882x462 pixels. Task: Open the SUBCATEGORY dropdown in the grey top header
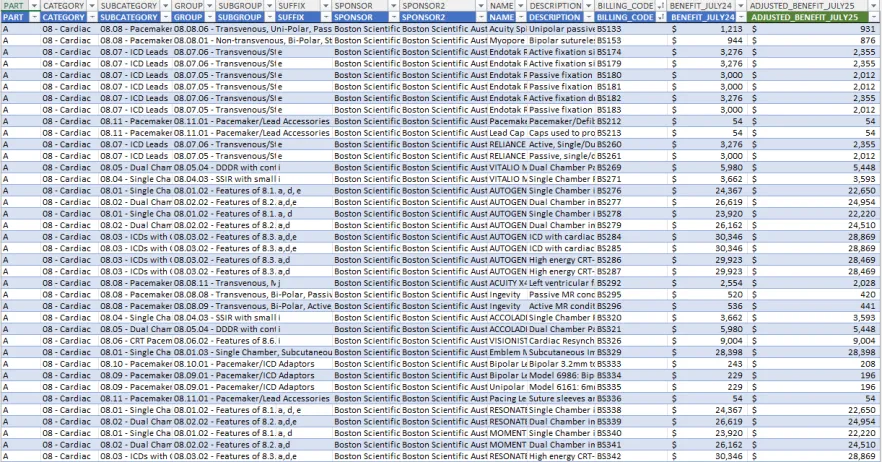pos(165,6)
